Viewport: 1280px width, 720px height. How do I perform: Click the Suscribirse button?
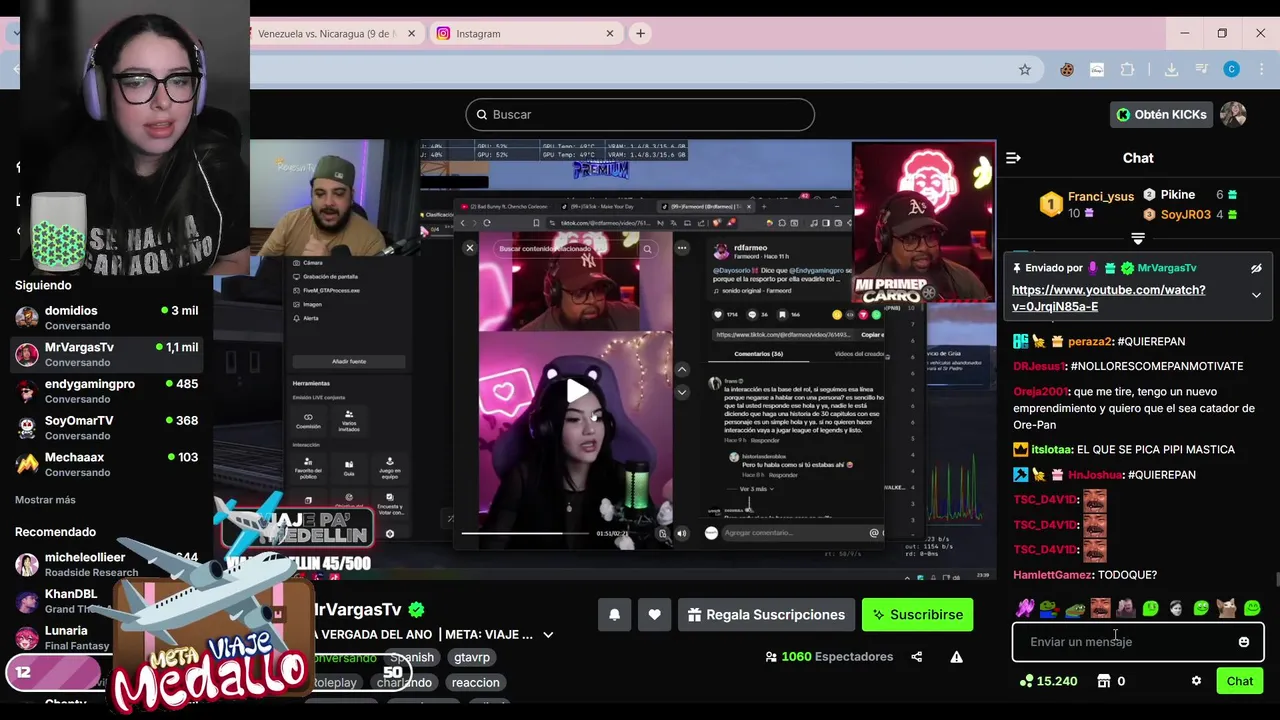tap(918, 615)
